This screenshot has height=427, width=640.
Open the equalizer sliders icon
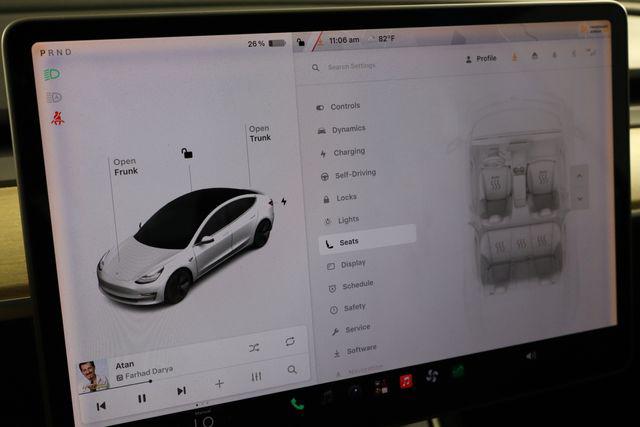(256, 377)
